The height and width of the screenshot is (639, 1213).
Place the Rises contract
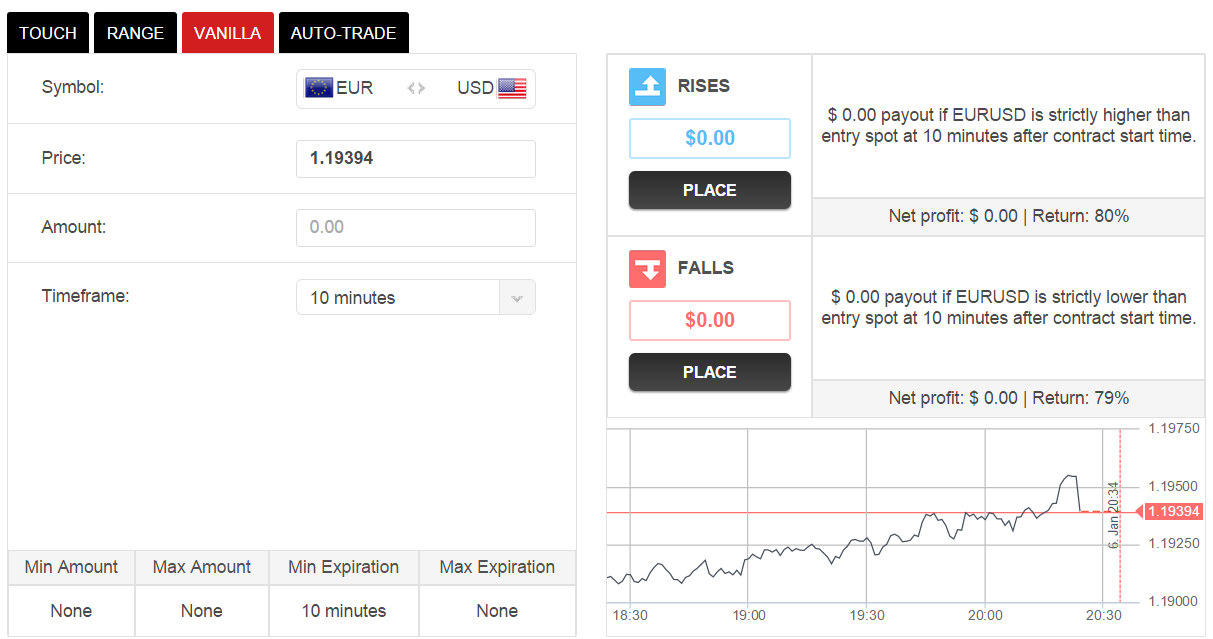710,190
